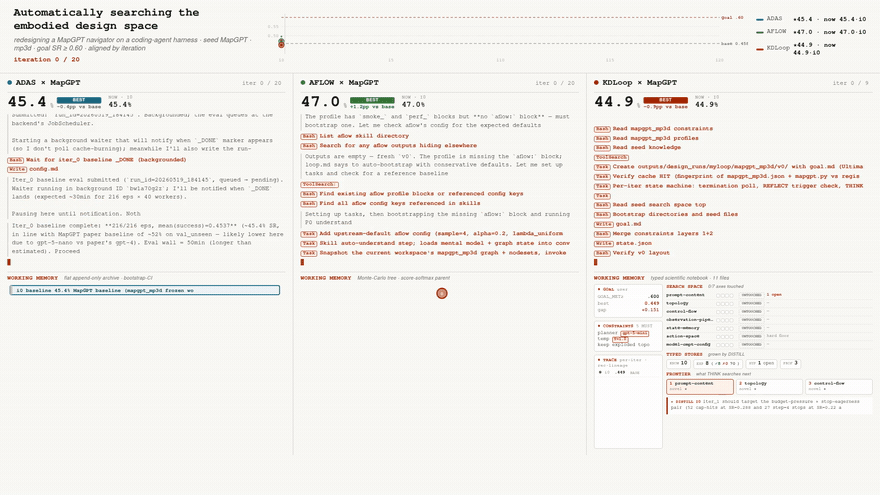Open the CONSTRAINTS card in KDLoop memory

628,336
